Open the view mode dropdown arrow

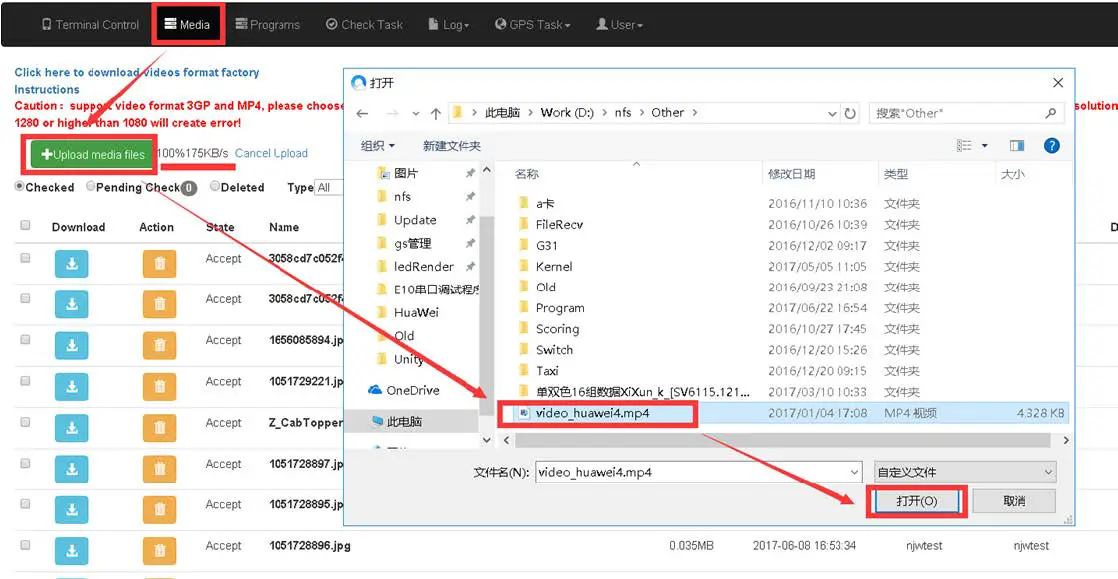tap(985, 145)
